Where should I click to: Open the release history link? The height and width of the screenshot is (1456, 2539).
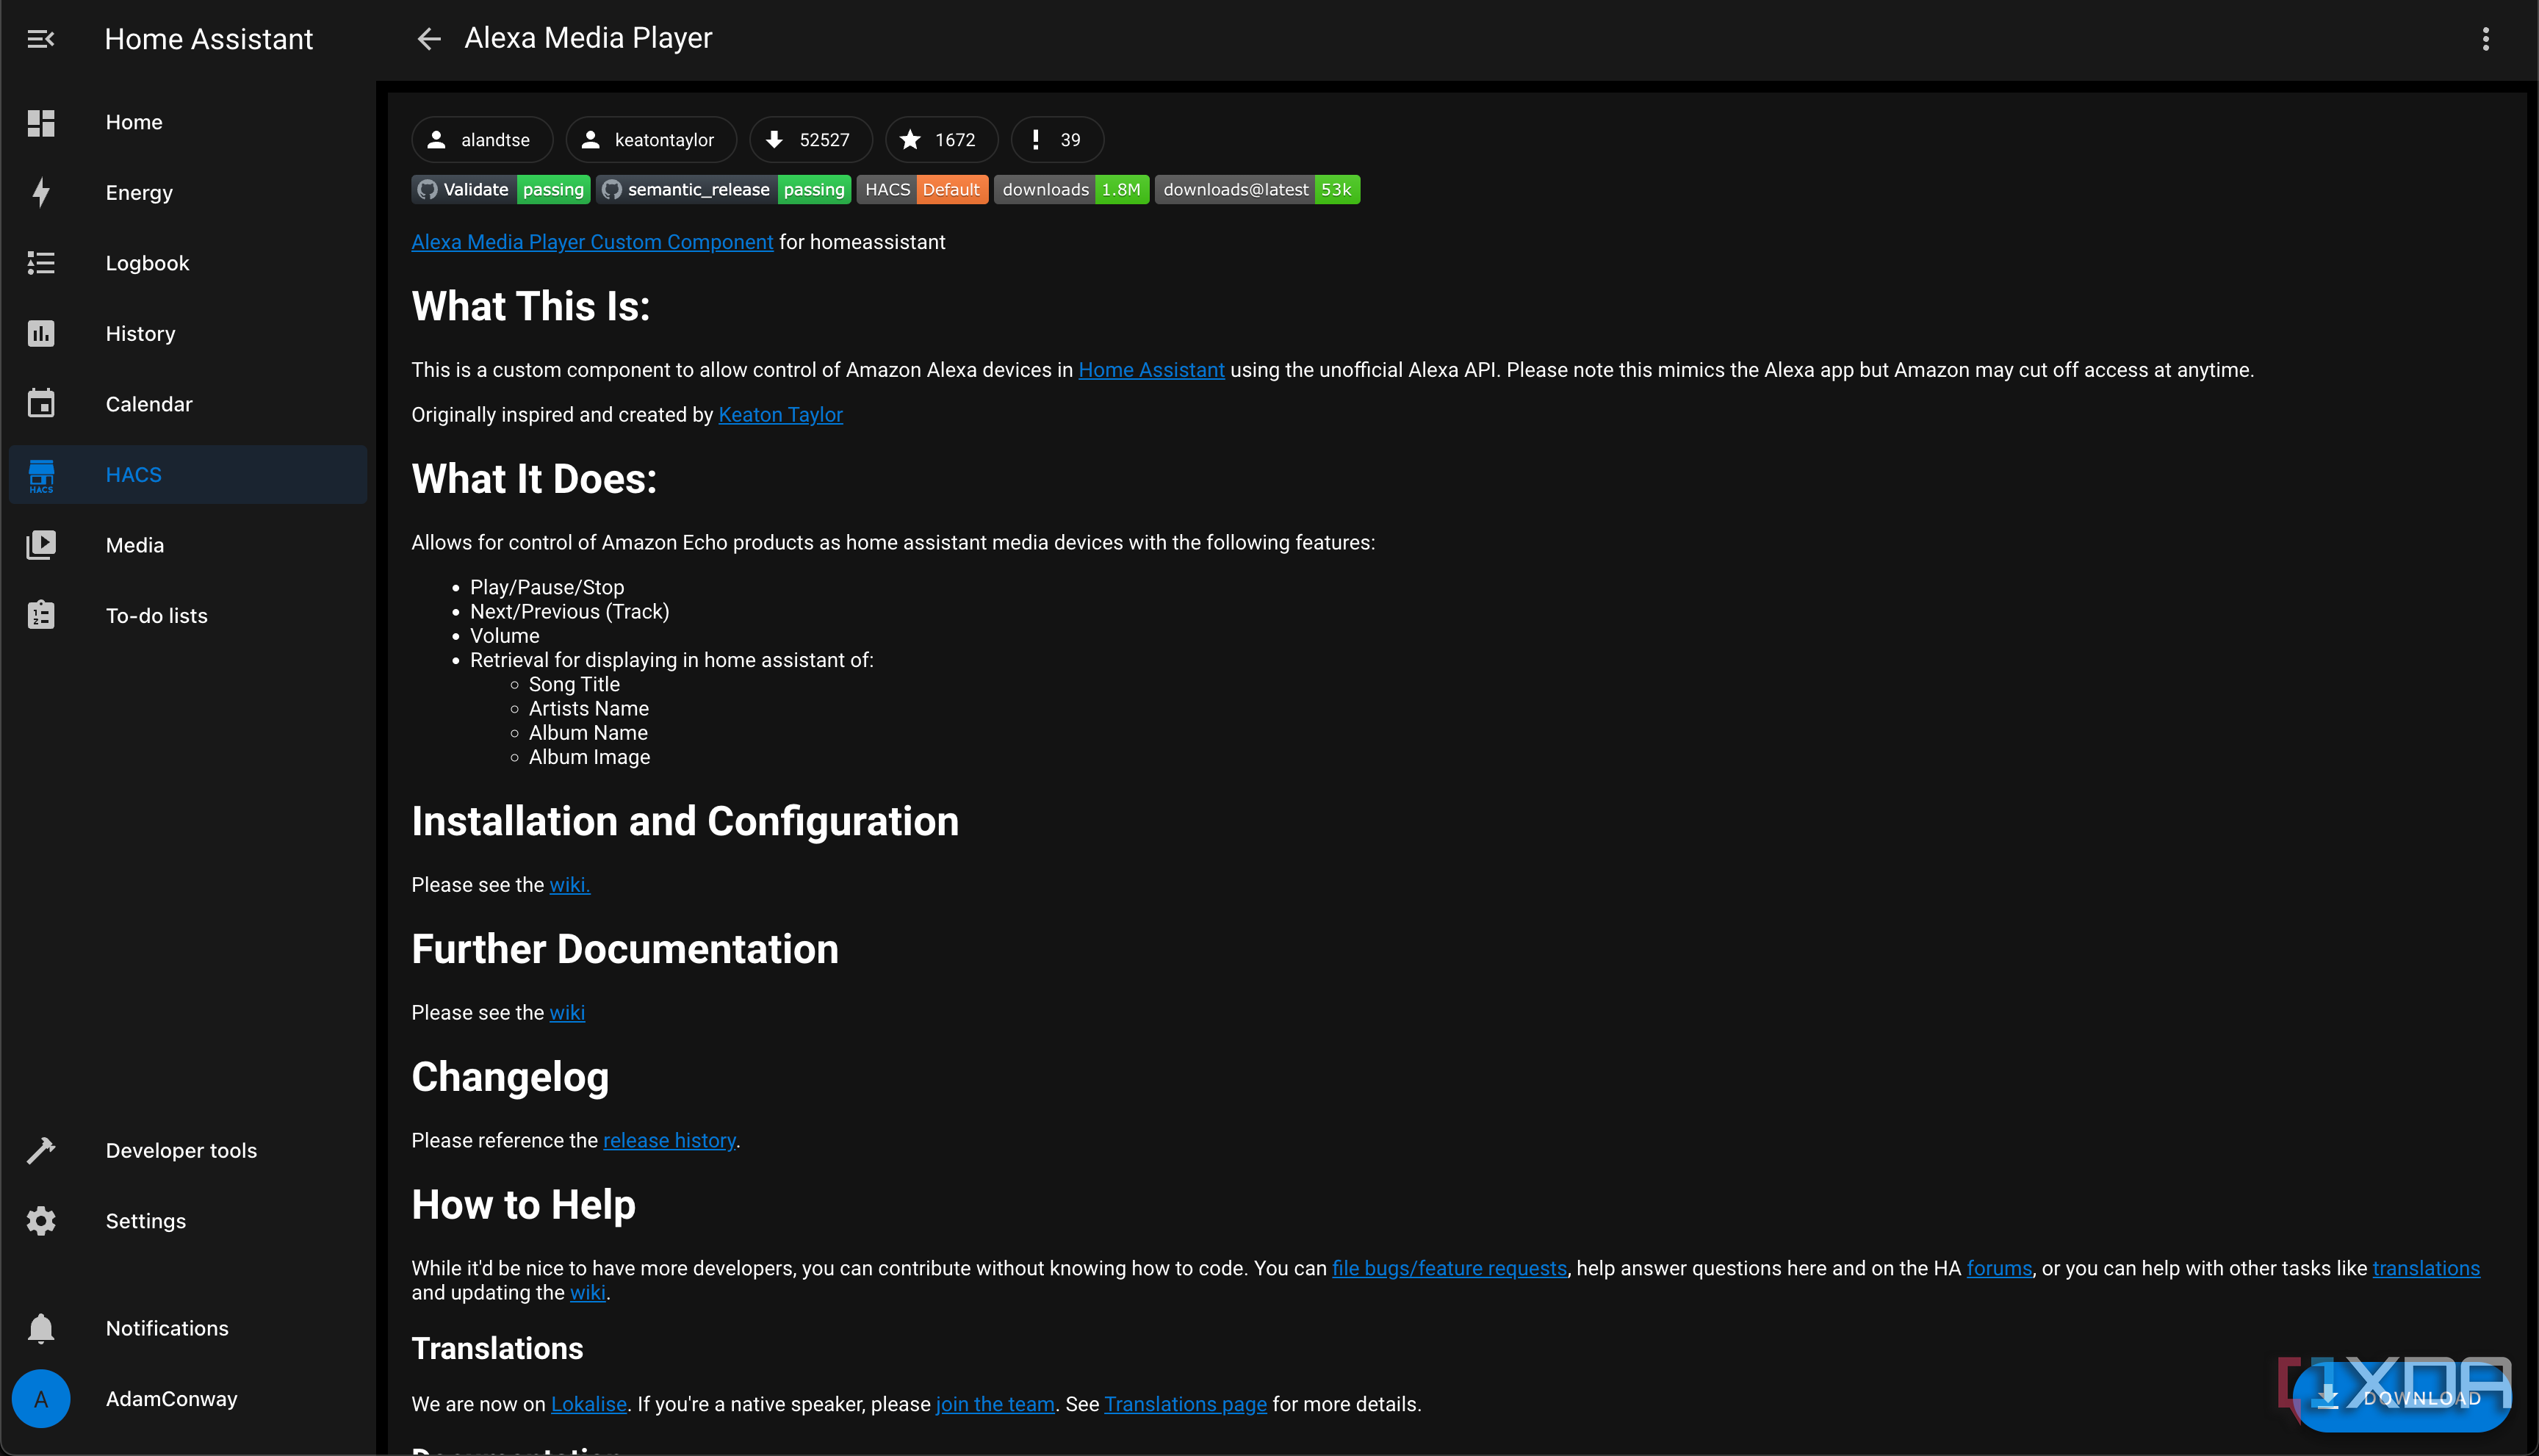click(669, 1141)
